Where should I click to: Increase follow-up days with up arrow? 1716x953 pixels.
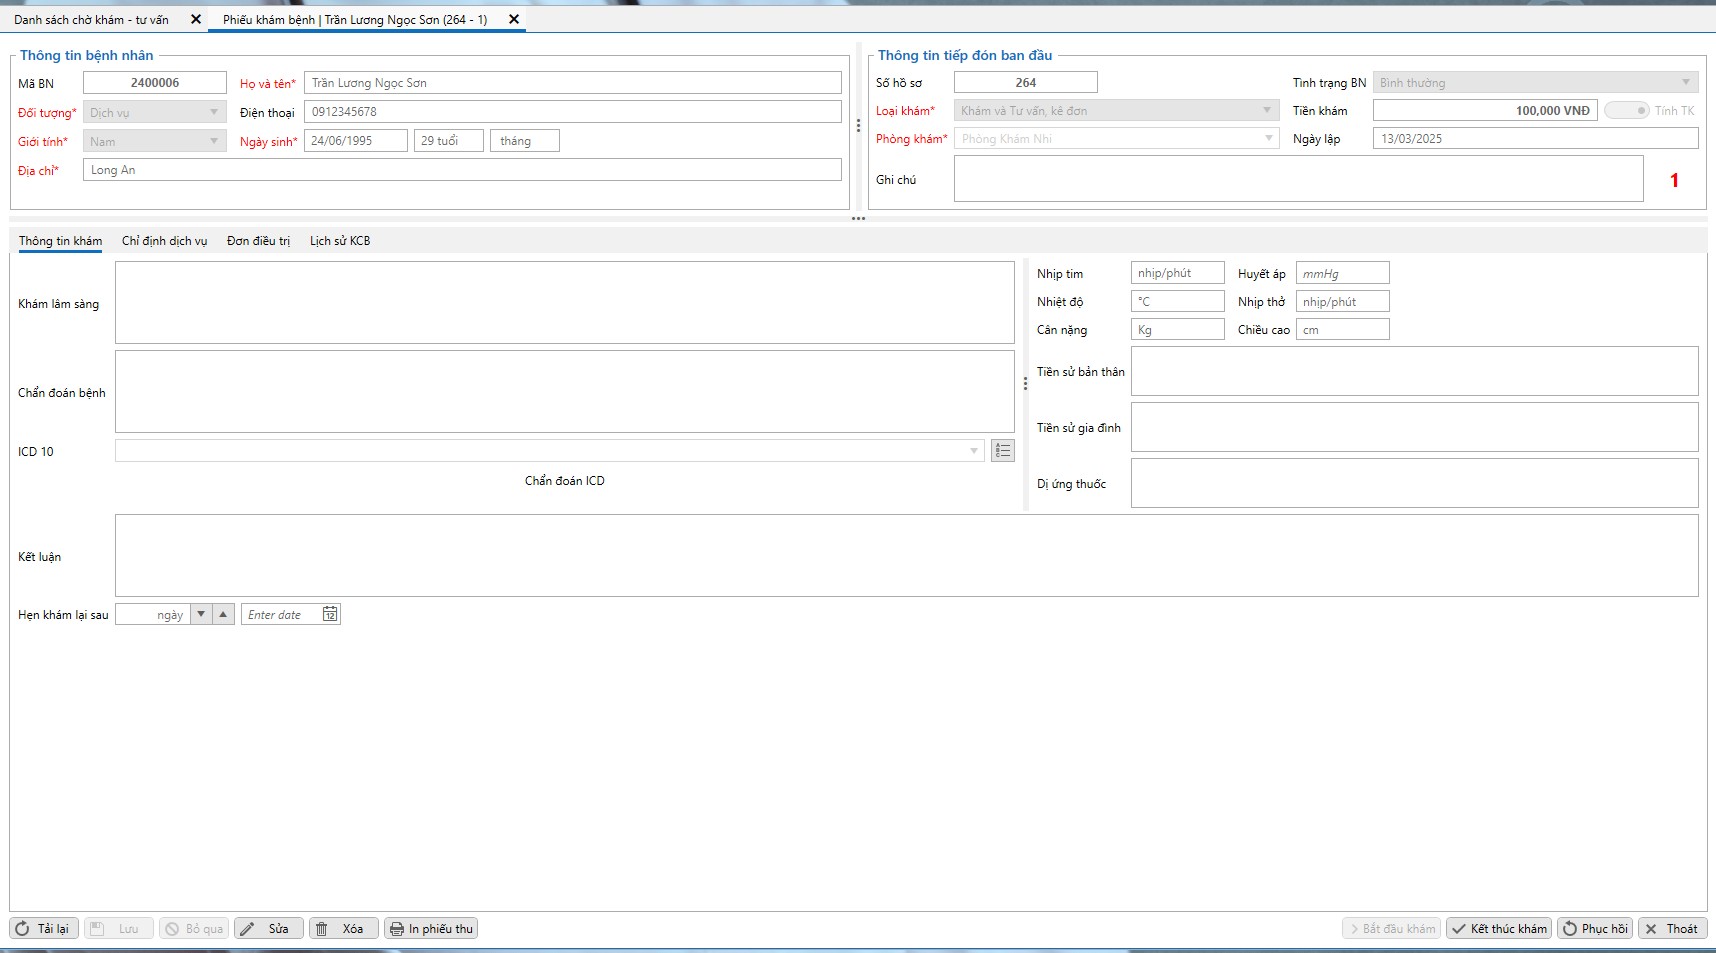click(224, 614)
